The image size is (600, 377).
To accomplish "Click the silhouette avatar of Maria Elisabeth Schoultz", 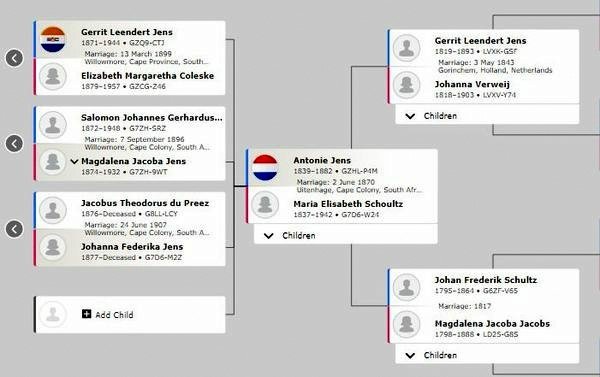I will [x=265, y=204].
